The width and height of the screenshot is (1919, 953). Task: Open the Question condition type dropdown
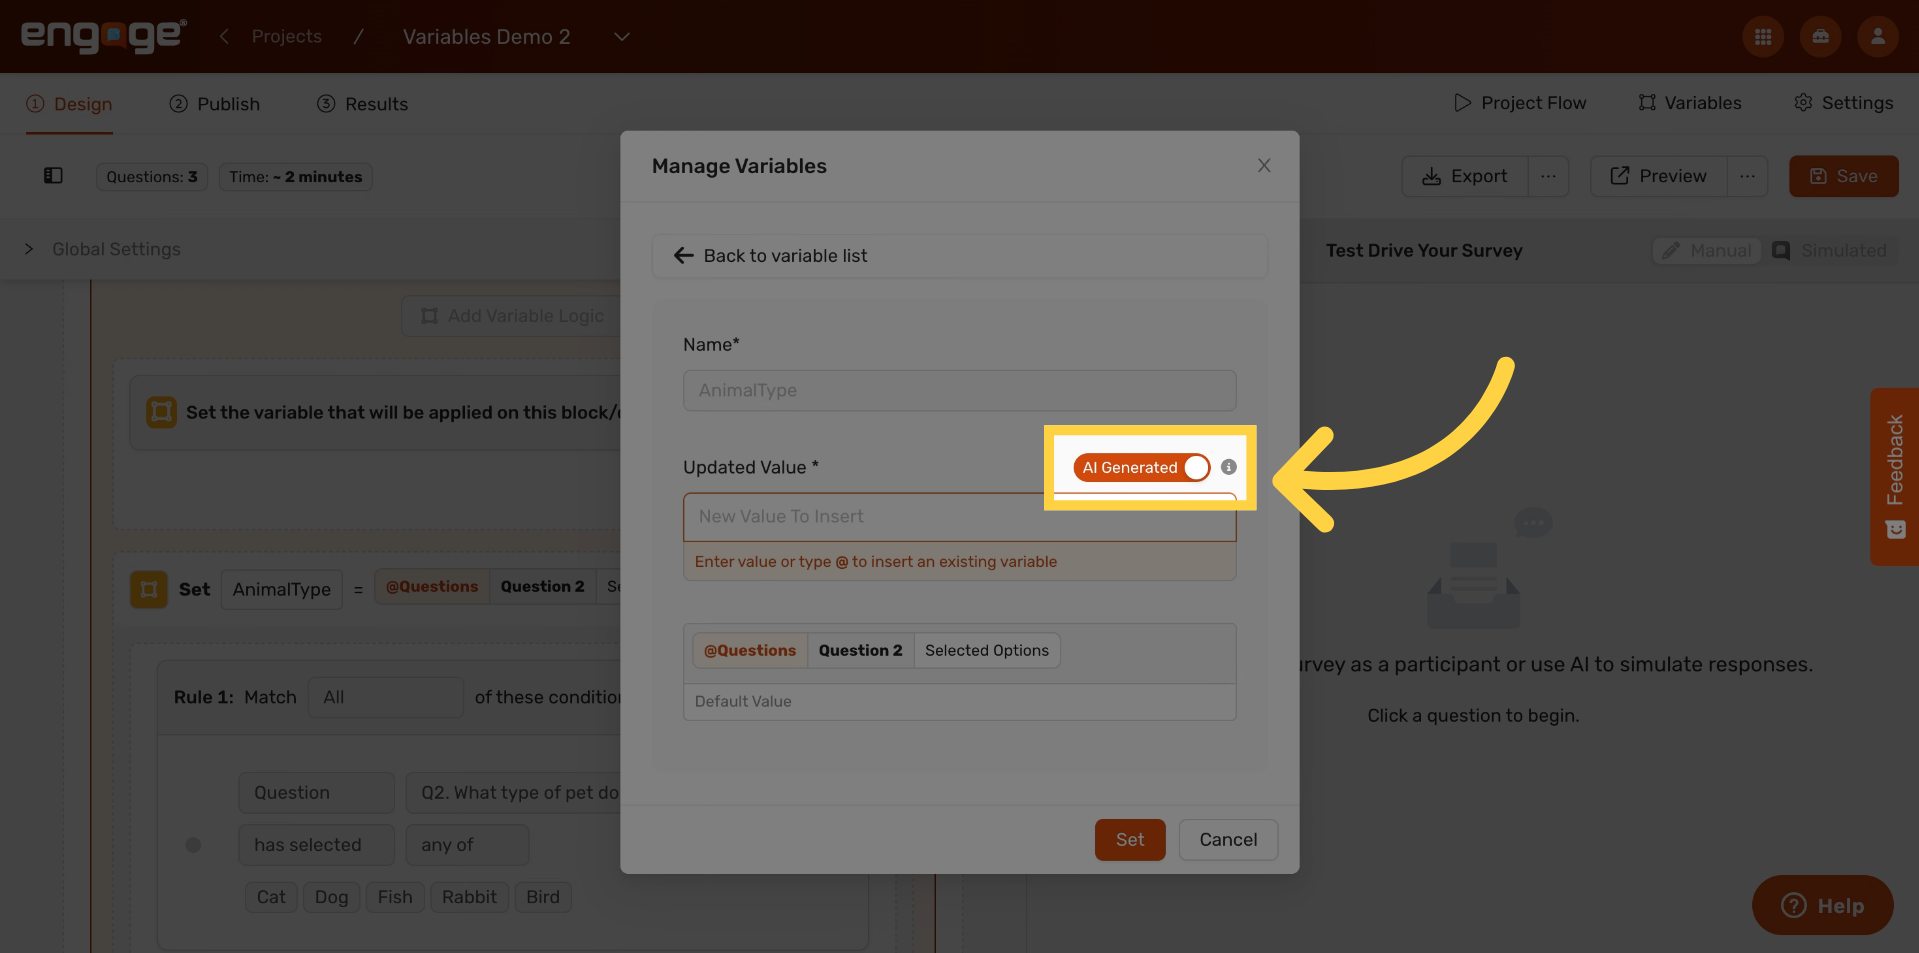316,793
